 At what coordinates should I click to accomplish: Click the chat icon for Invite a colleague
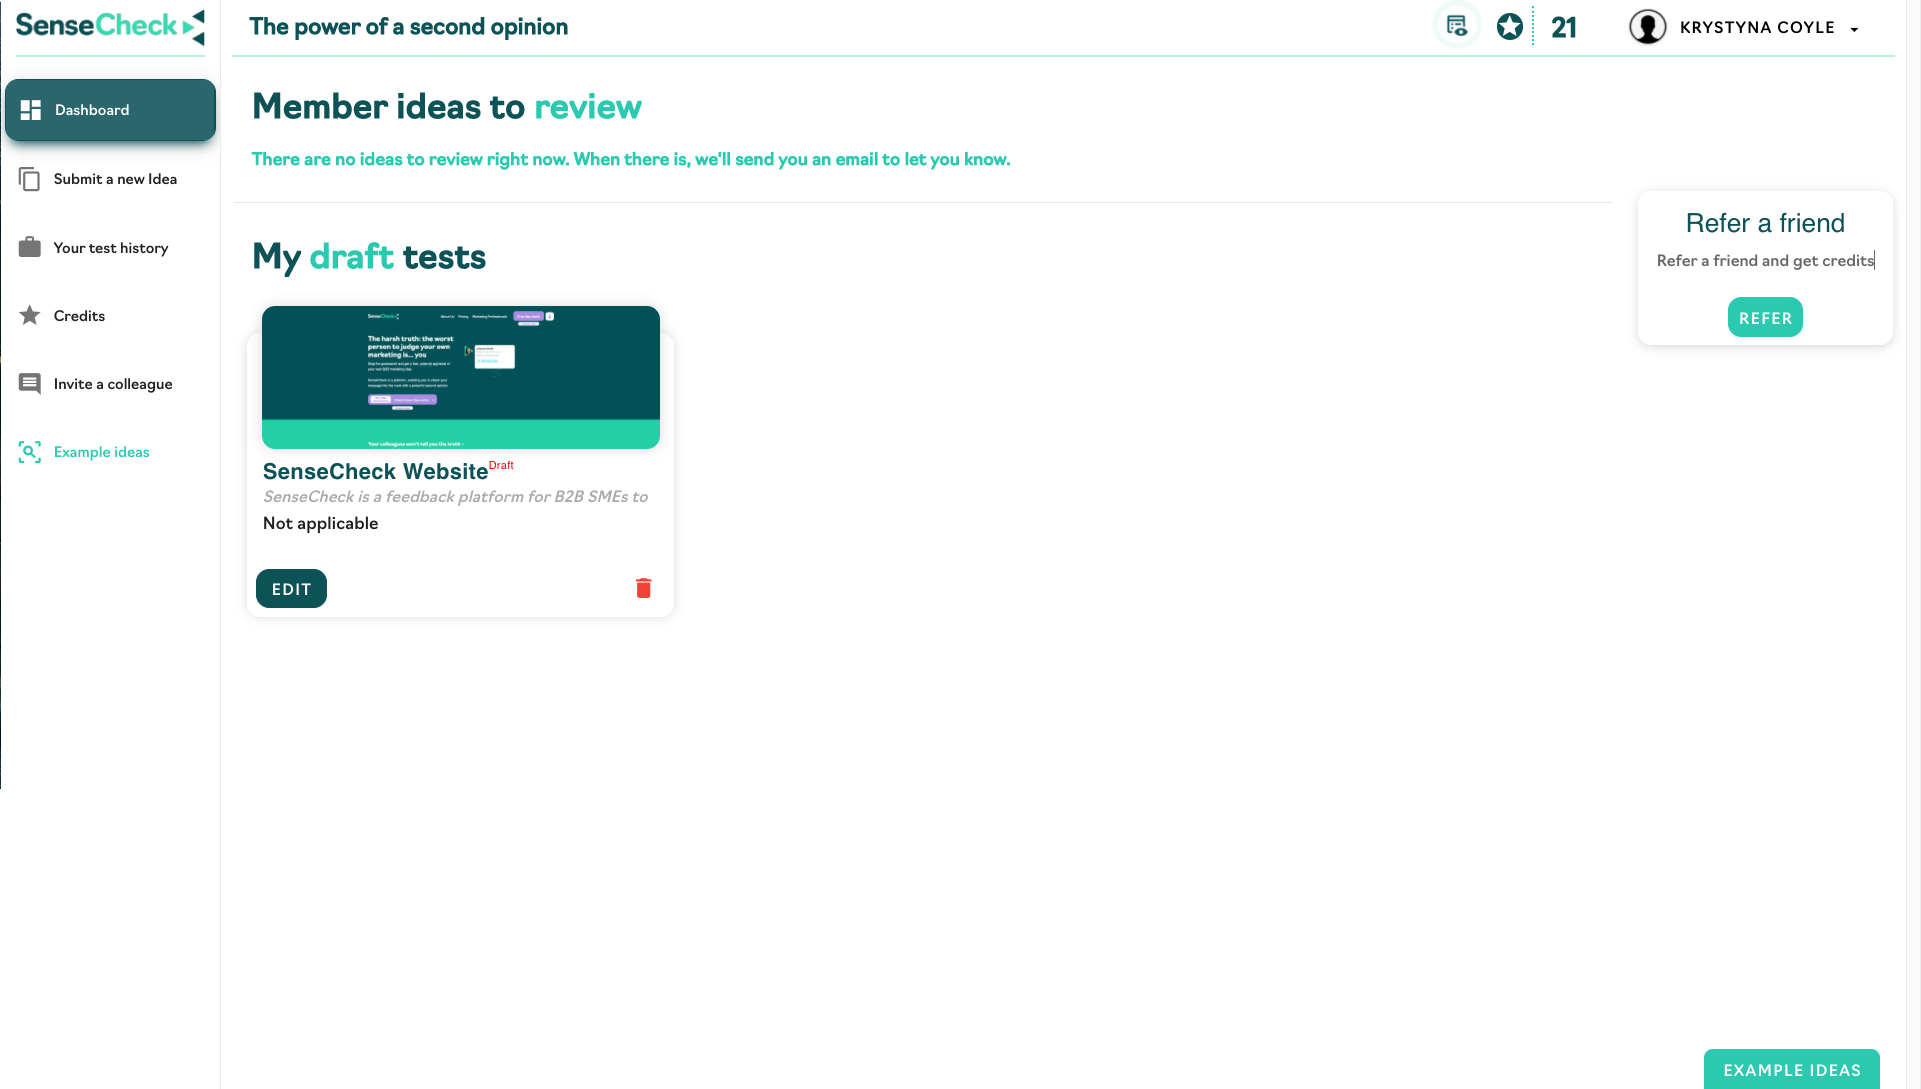point(30,384)
